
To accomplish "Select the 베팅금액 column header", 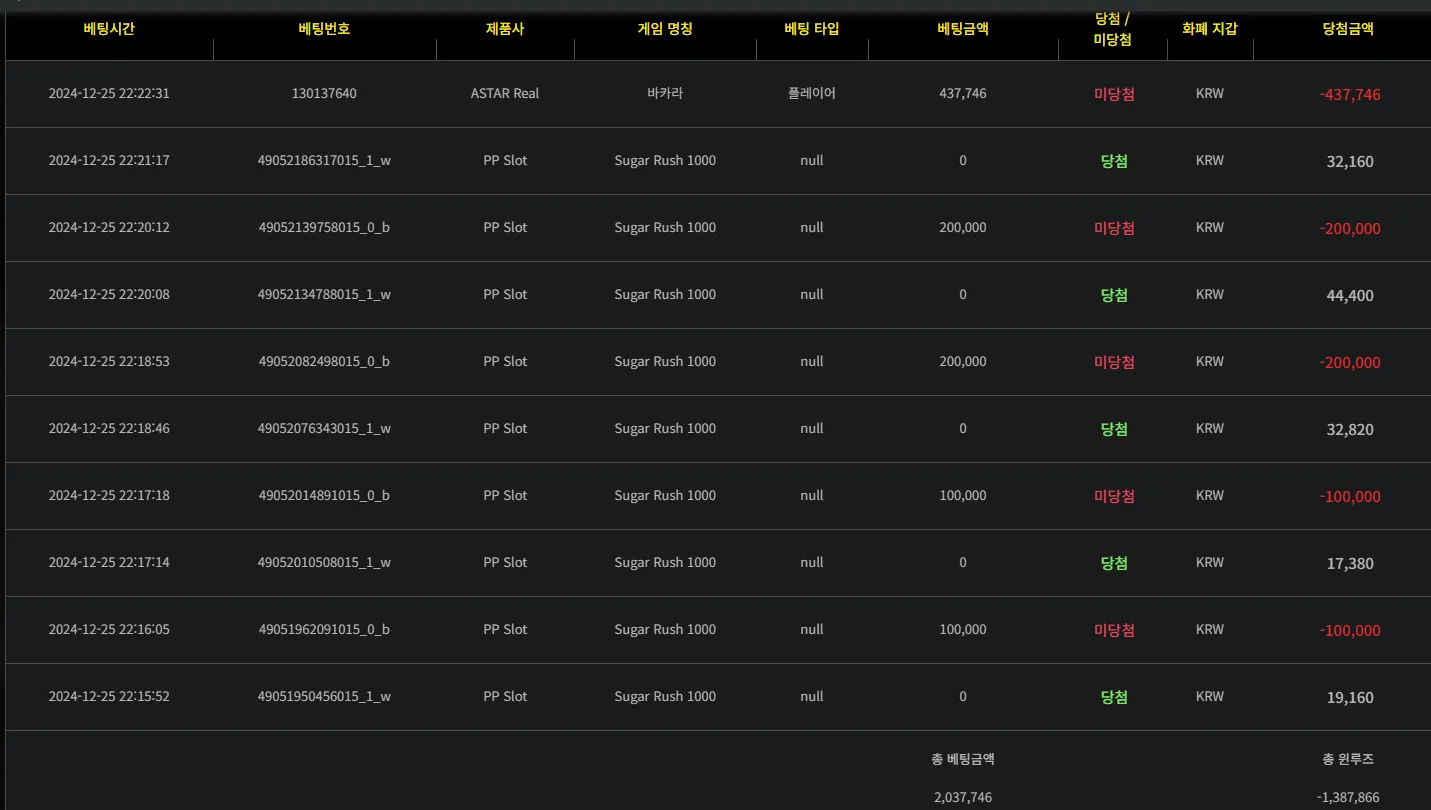I will (963, 29).
